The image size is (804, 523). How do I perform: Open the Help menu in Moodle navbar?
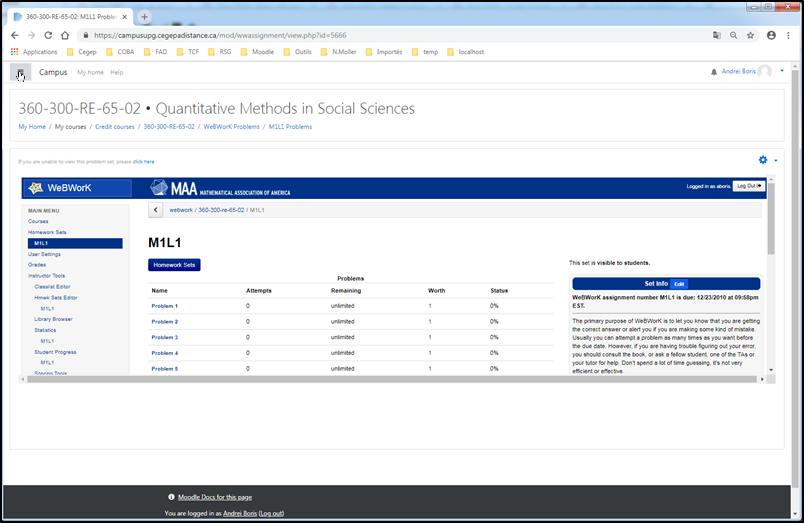click(117, 73)
